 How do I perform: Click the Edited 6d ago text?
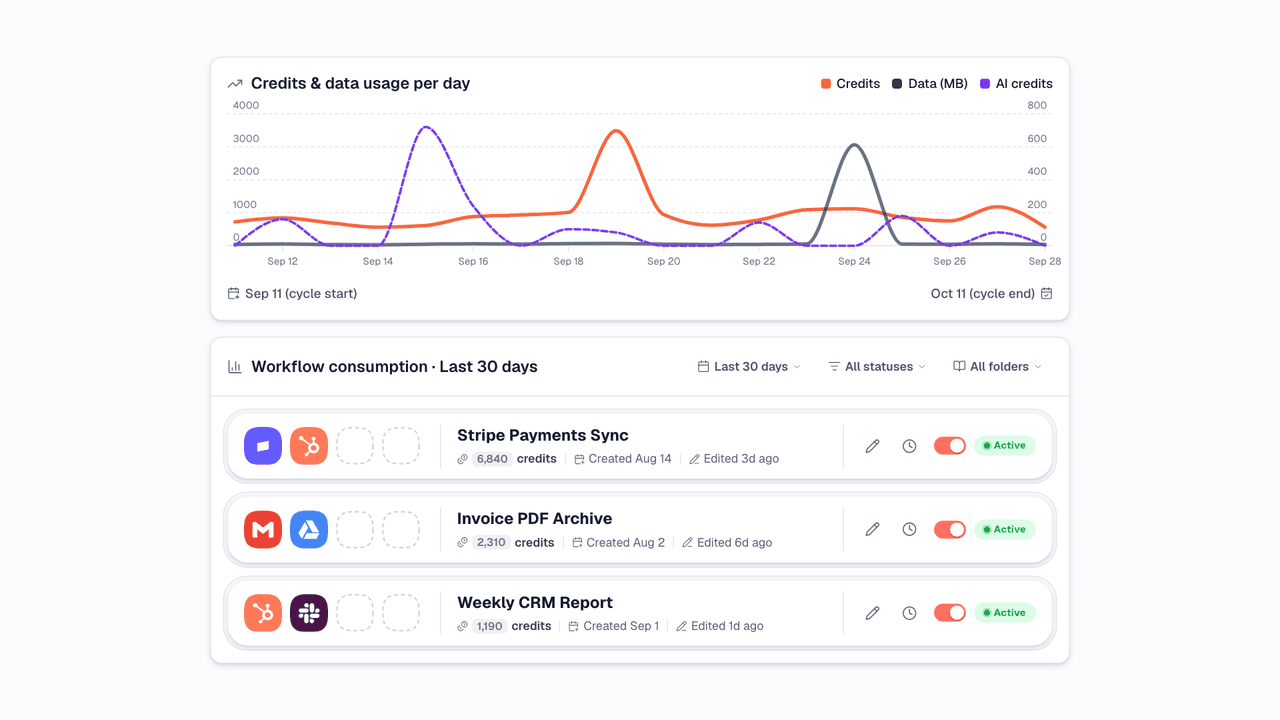pyautogui.click(x=735, y=542)
